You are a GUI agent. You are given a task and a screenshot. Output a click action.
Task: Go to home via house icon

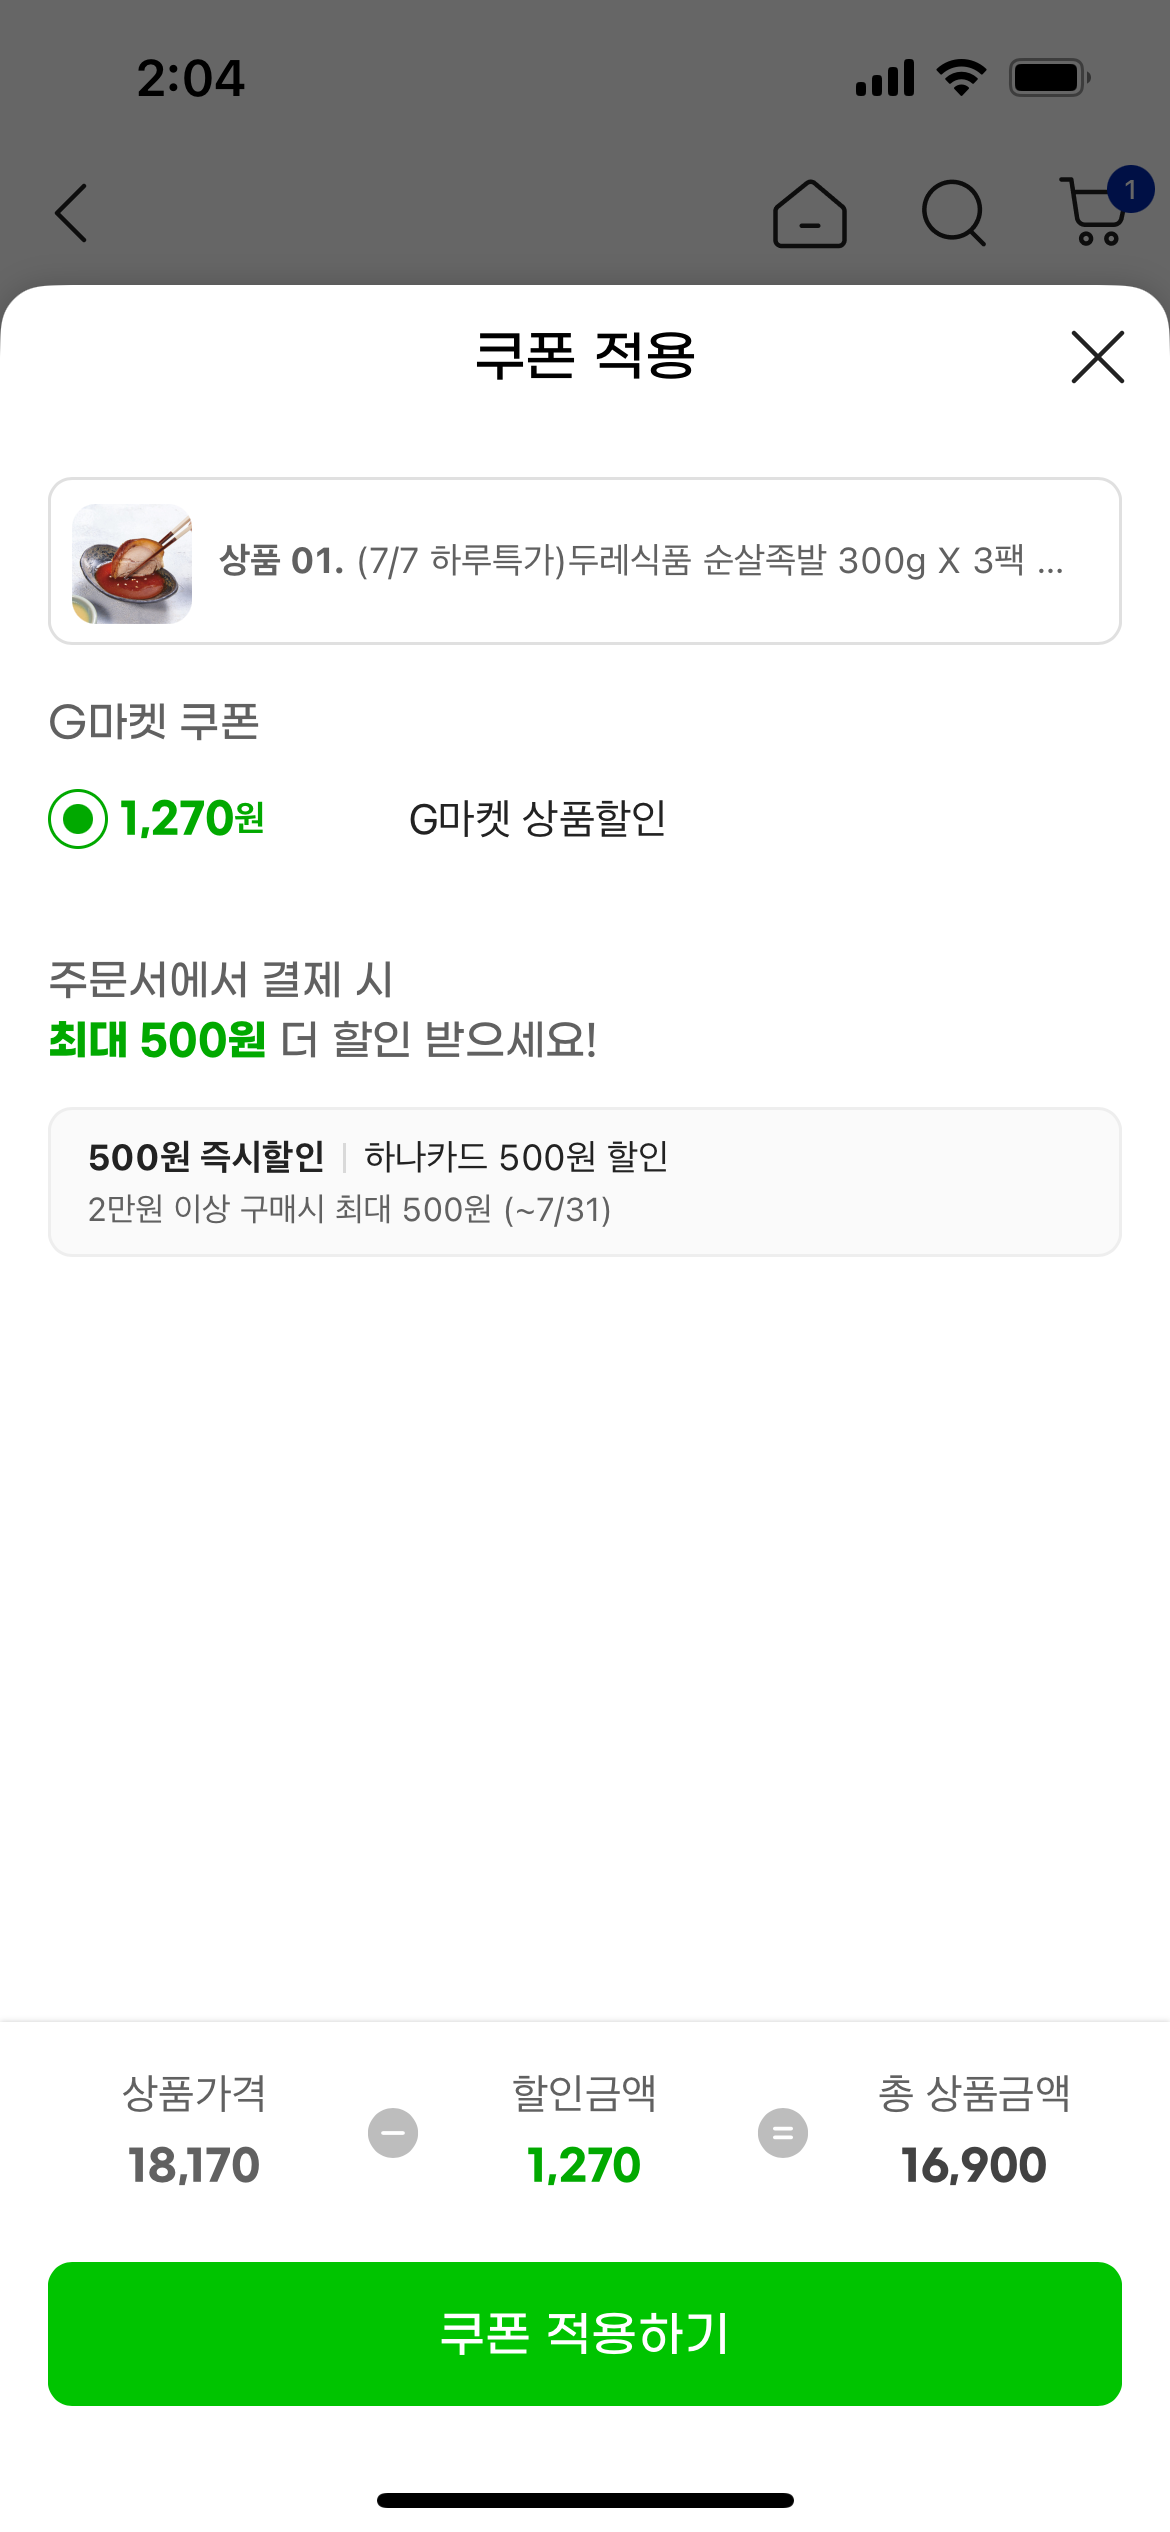(x=810, y=214)
